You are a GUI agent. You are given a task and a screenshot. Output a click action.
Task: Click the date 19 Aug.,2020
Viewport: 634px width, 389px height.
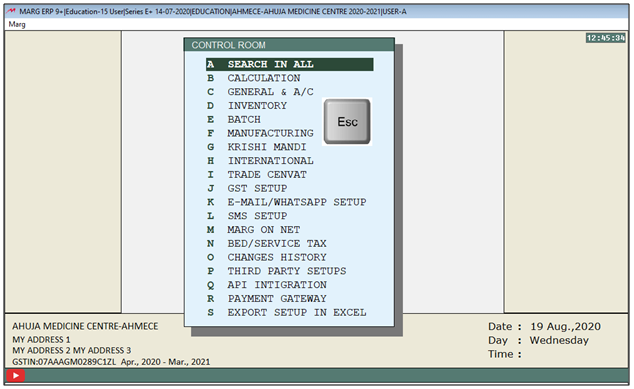(x=565, y=326)
